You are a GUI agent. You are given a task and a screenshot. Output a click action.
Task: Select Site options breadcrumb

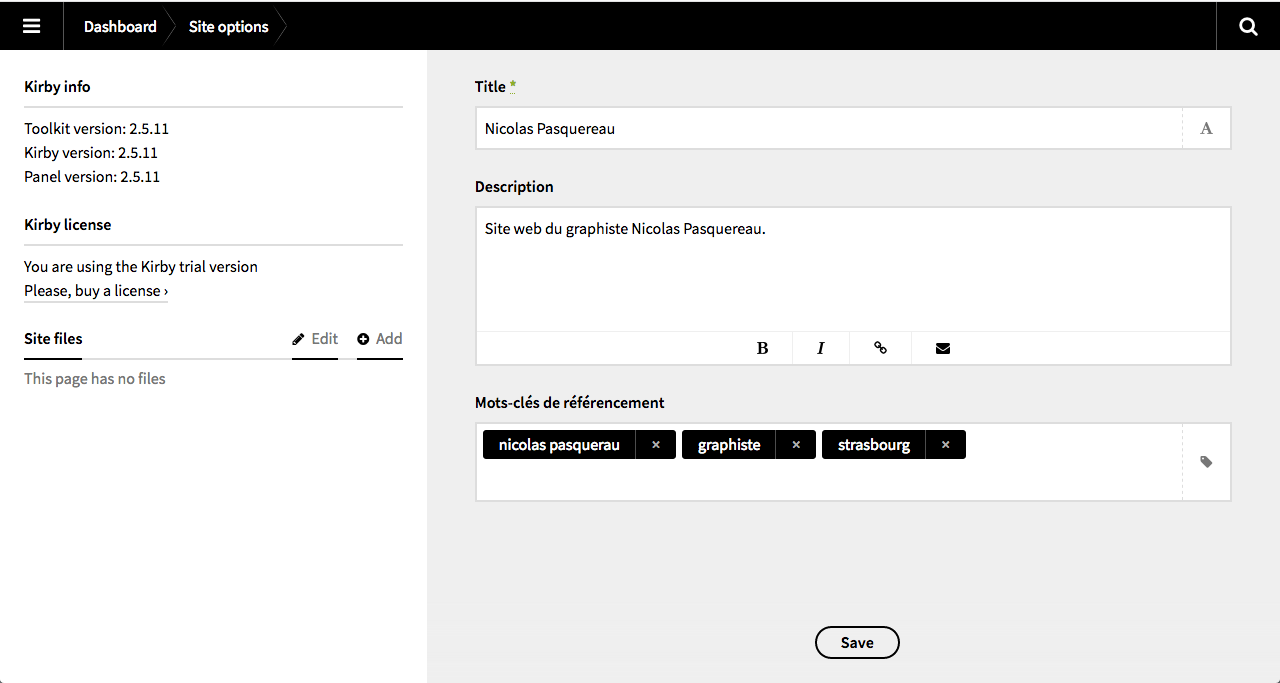point(228,26)
